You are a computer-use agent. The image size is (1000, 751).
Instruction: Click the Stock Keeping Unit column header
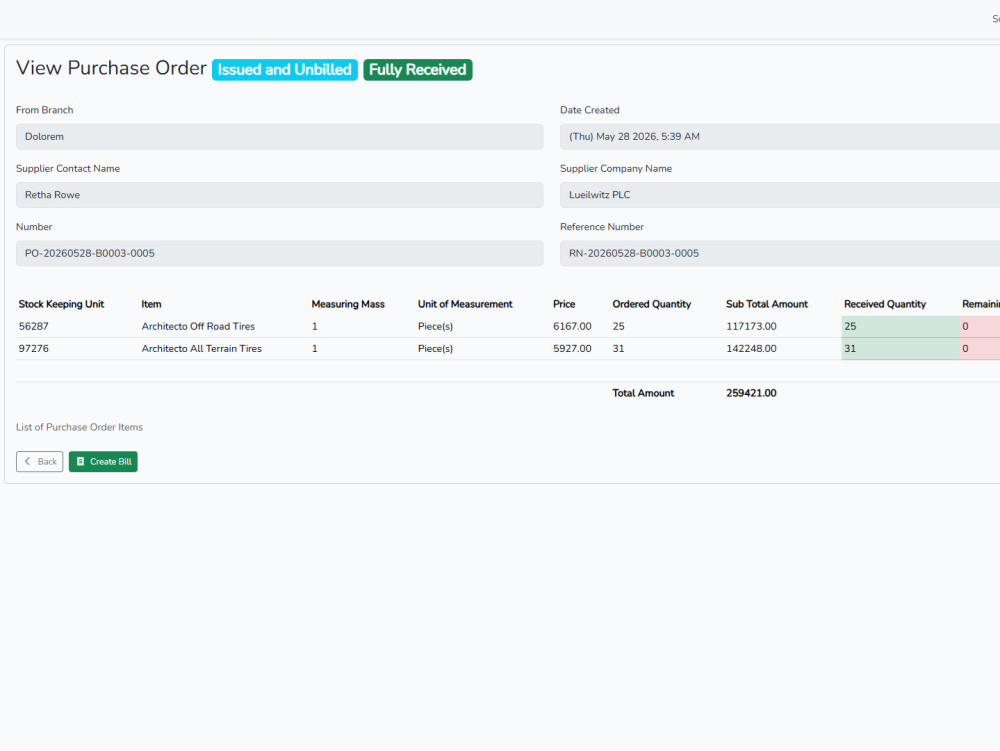pos(61,304)
